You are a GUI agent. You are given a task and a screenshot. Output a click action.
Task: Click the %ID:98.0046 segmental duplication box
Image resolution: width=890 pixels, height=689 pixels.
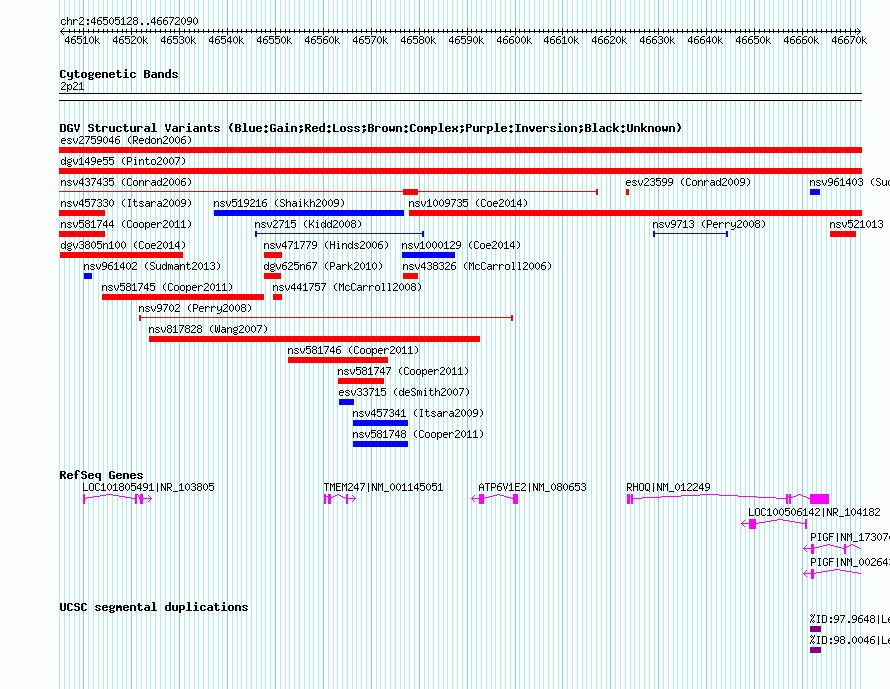point(815,650)
